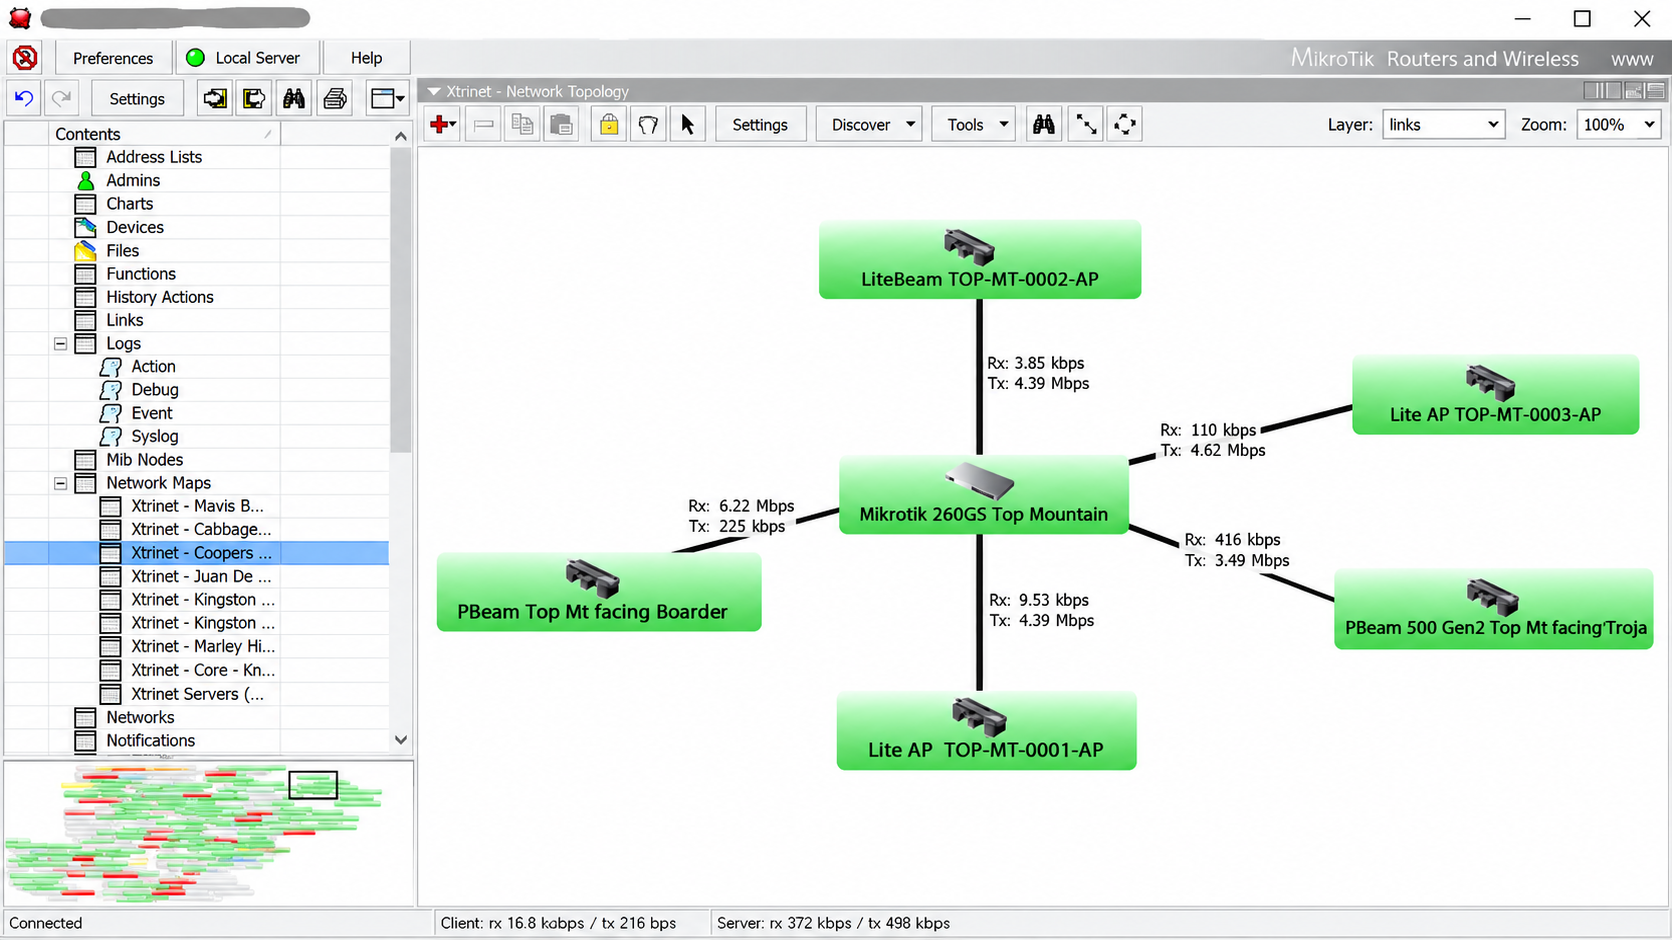The image size is (1672, 940).
Task: Select the arrow pointer tool
Action: tap(687, 125)
